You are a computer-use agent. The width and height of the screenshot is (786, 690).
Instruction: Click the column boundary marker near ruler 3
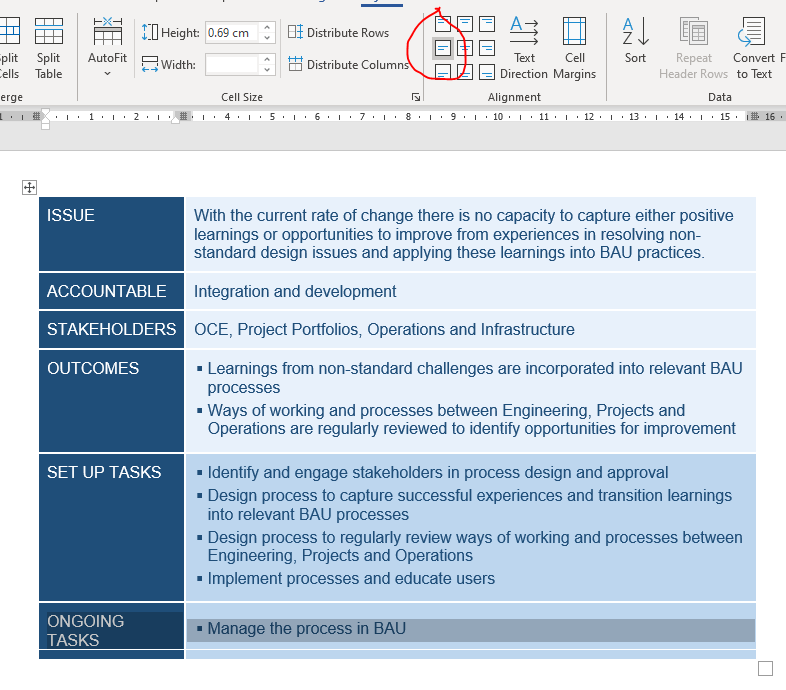pos(184,116)
